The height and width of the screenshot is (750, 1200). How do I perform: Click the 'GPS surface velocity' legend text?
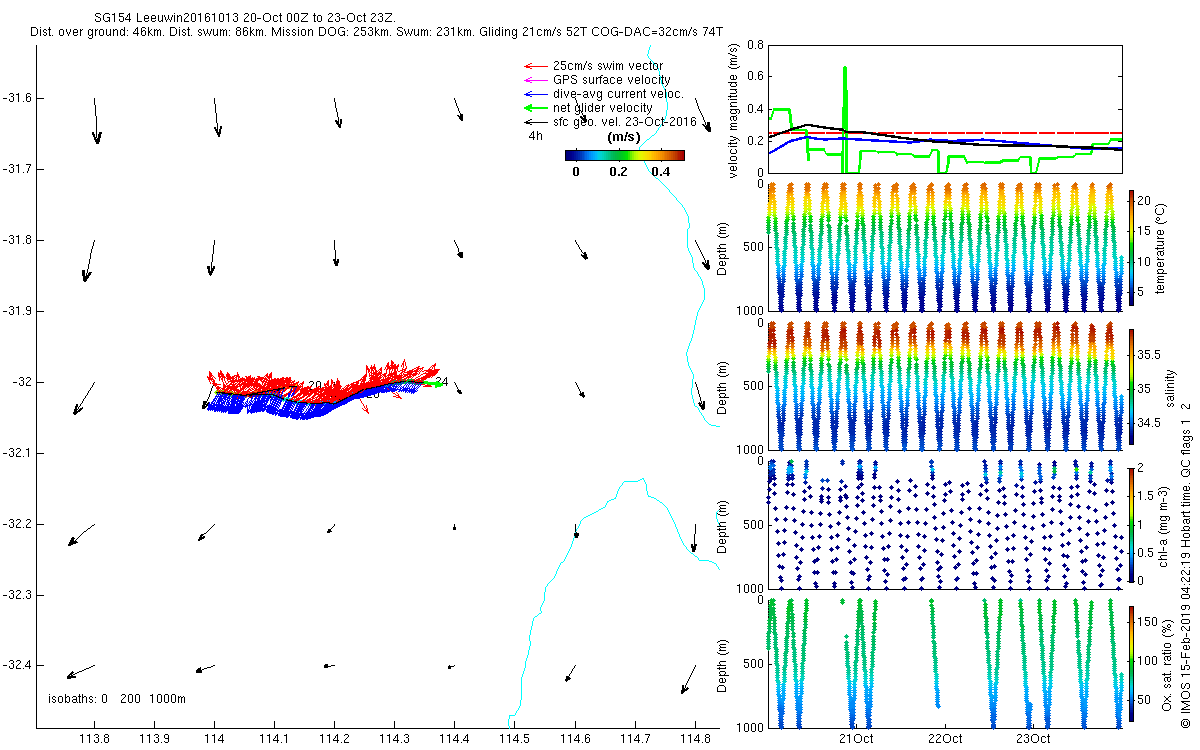tap(611, 80)
